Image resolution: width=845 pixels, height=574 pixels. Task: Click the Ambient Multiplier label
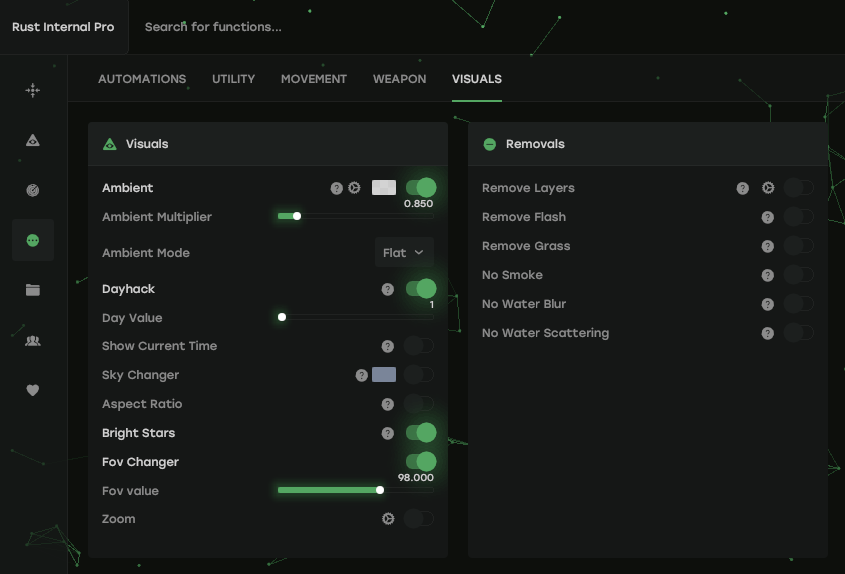click(x=157, y=217)
